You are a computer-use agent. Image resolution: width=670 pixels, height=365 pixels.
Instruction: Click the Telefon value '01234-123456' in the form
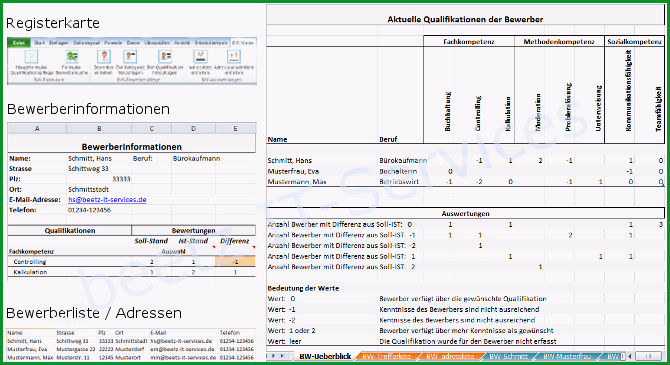point(89,210)
